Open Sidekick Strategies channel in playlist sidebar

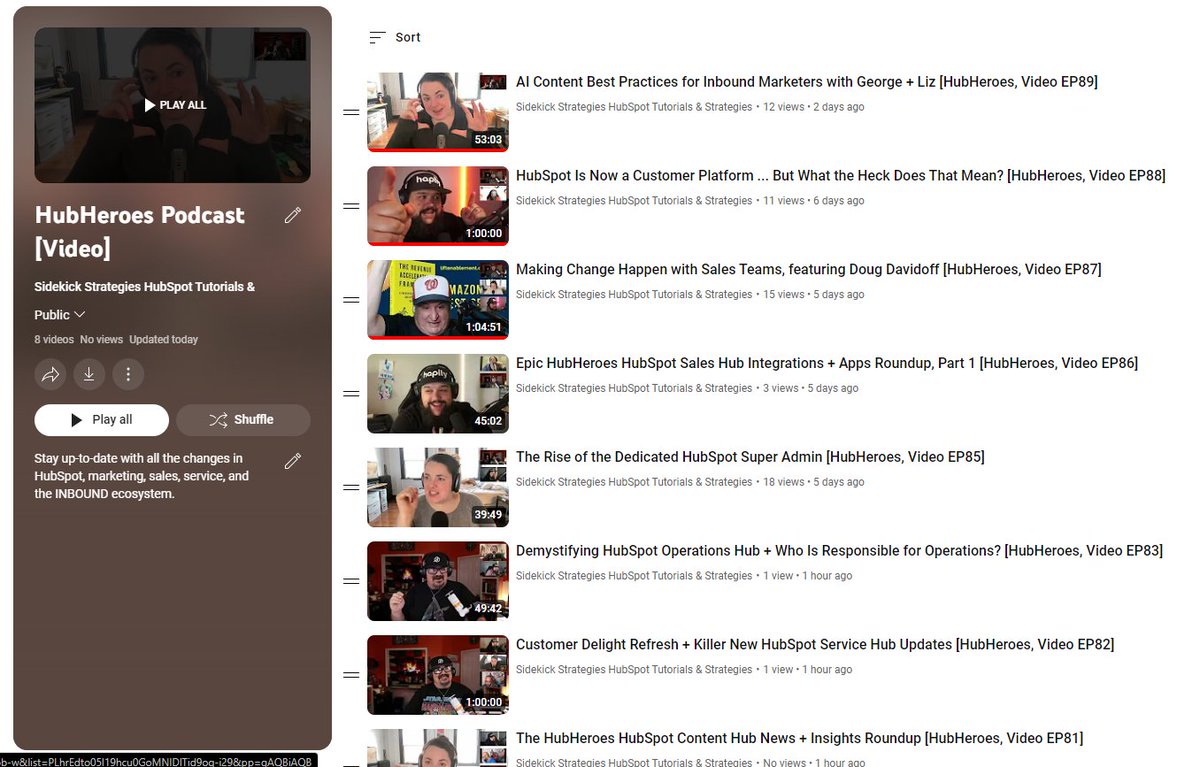tap(145, 287)
